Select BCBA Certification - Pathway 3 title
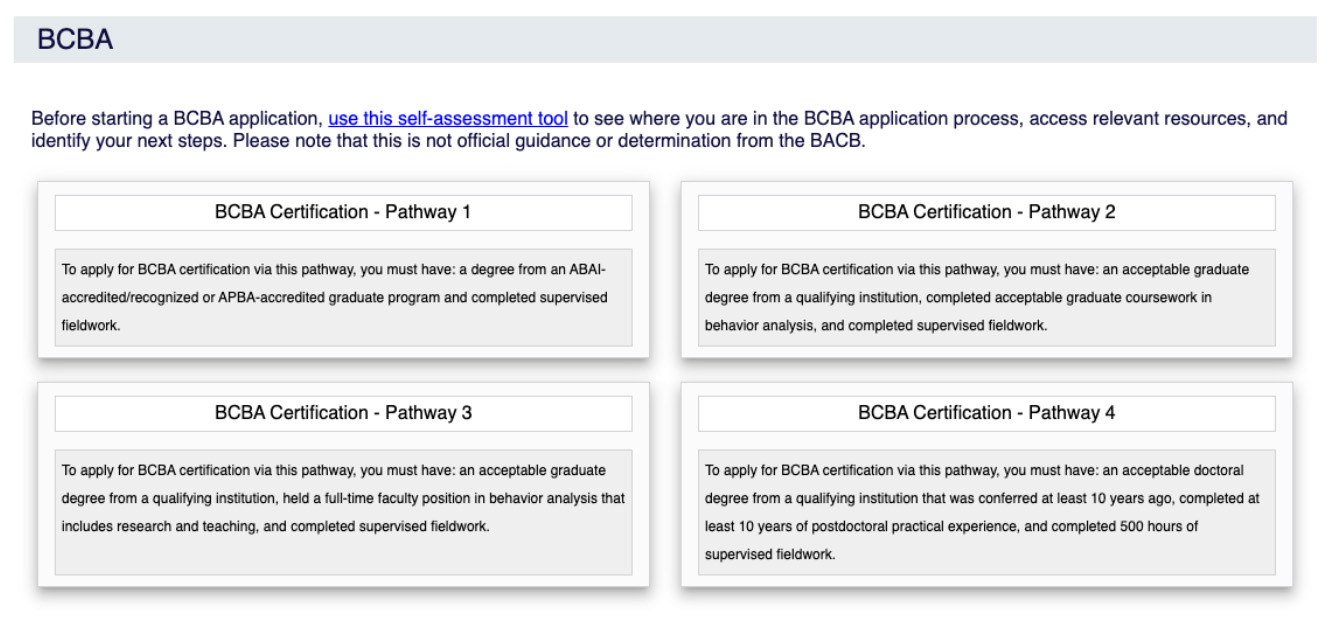 pyautogui.click(x=343, y=413)
